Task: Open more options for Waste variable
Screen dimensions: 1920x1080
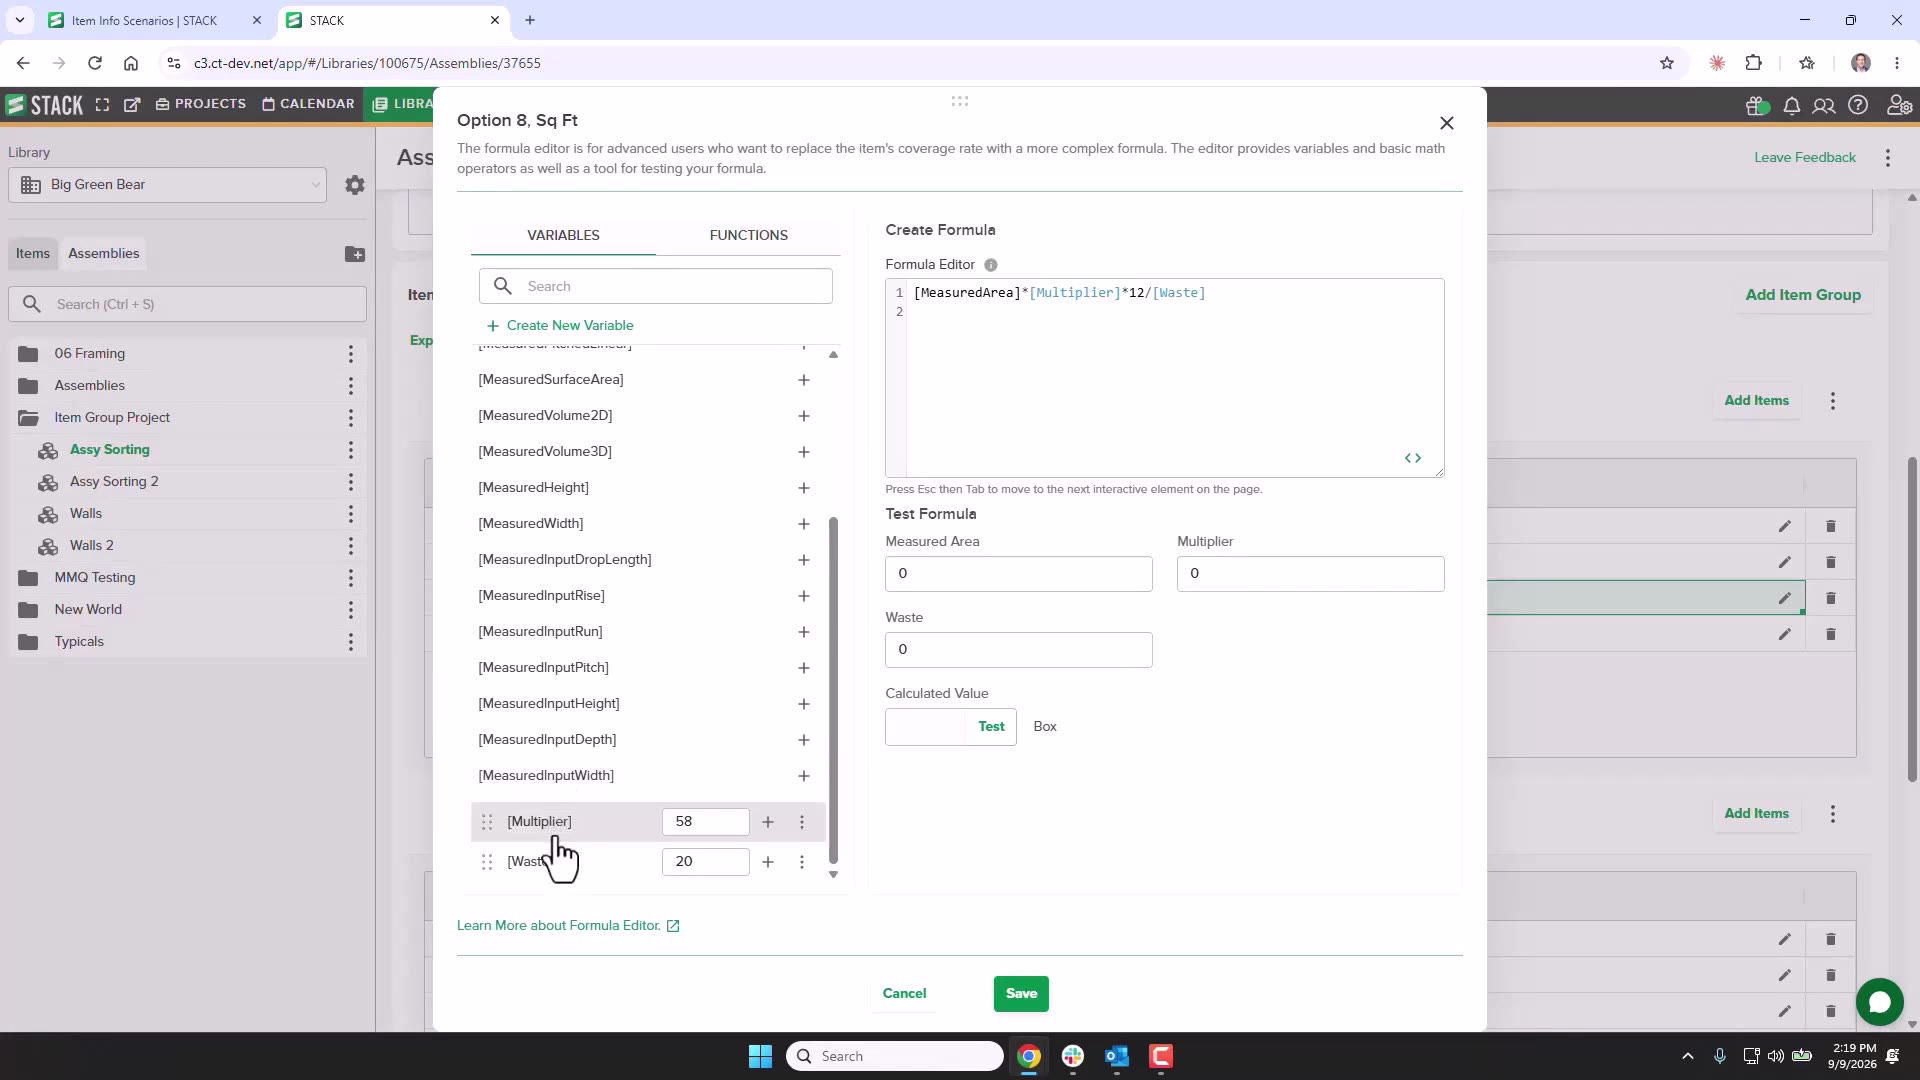Action: coord(802,862)
